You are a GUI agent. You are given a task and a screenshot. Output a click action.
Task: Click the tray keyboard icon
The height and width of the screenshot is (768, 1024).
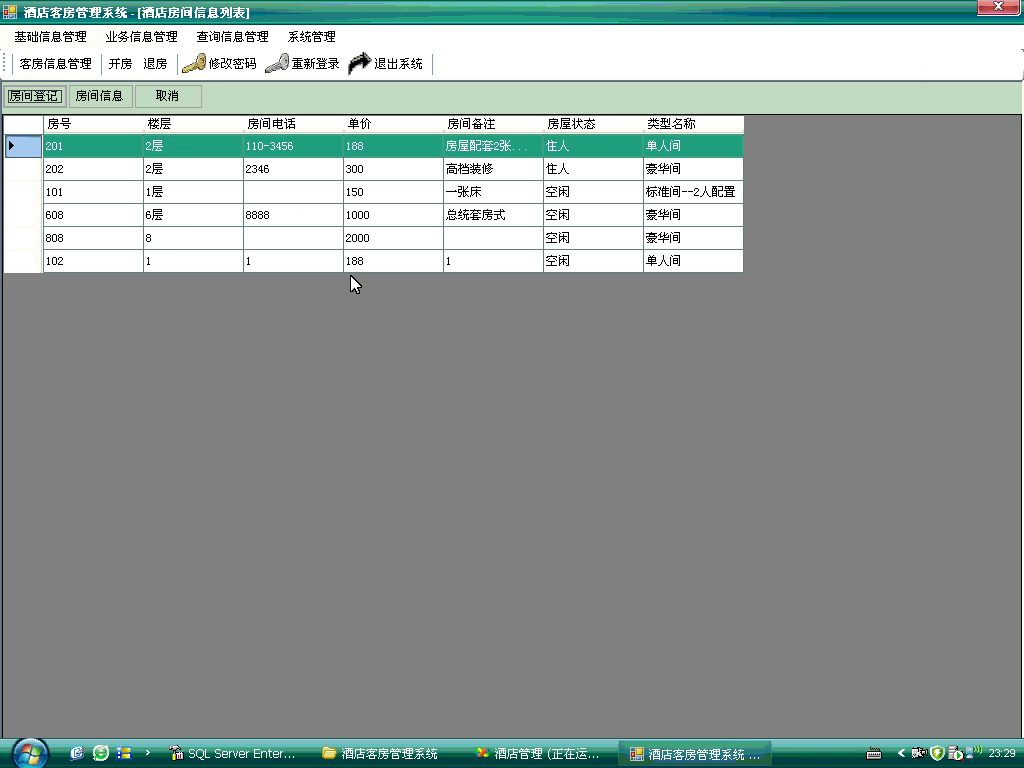874,754
